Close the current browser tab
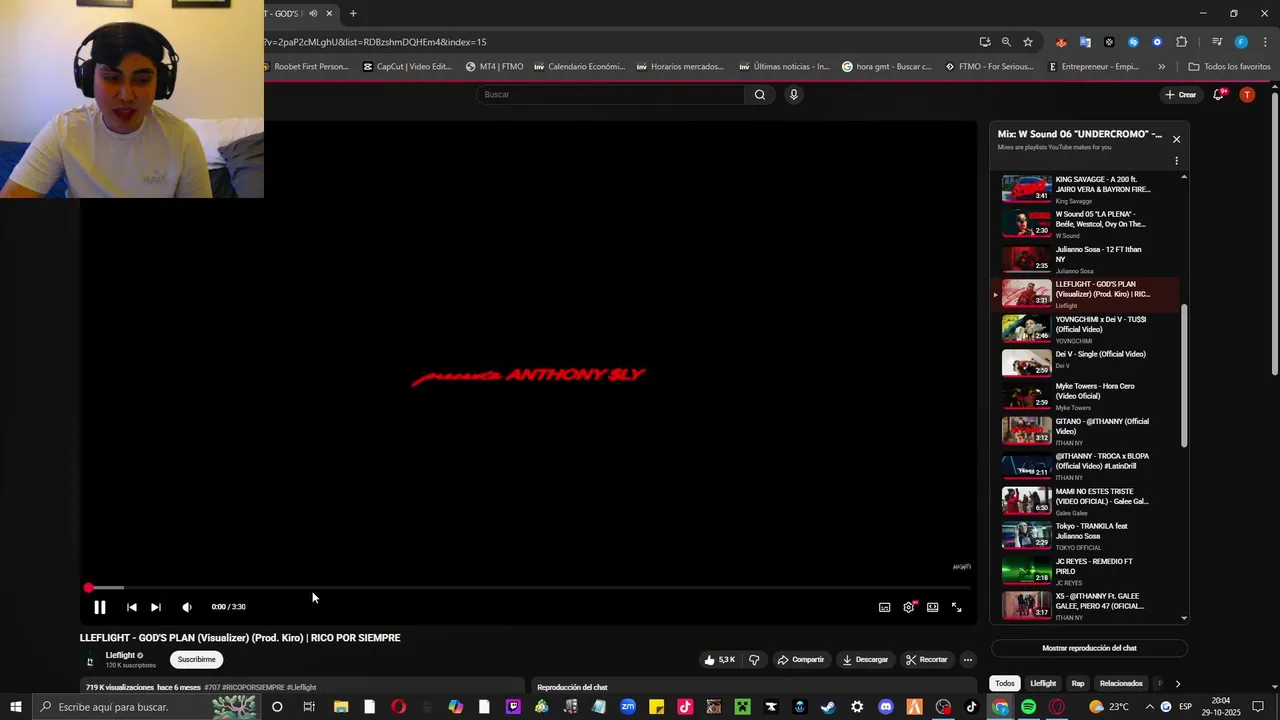 tap(329, 14)
